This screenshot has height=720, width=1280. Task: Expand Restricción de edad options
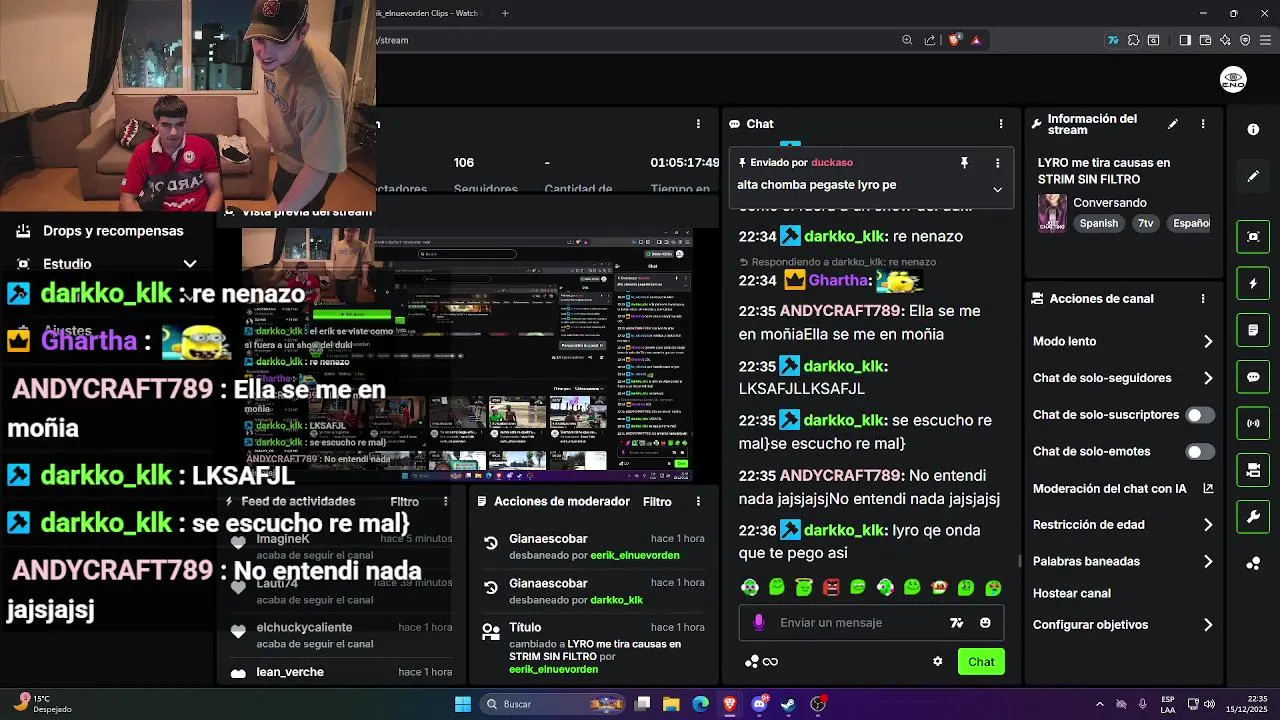1208,524
